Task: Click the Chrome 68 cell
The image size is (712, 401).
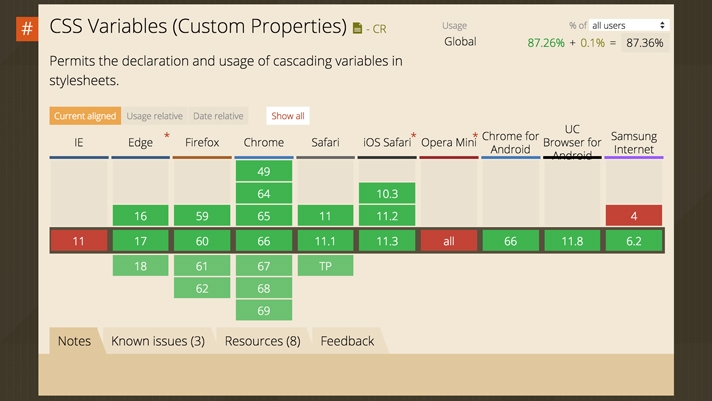Action: 264,288
